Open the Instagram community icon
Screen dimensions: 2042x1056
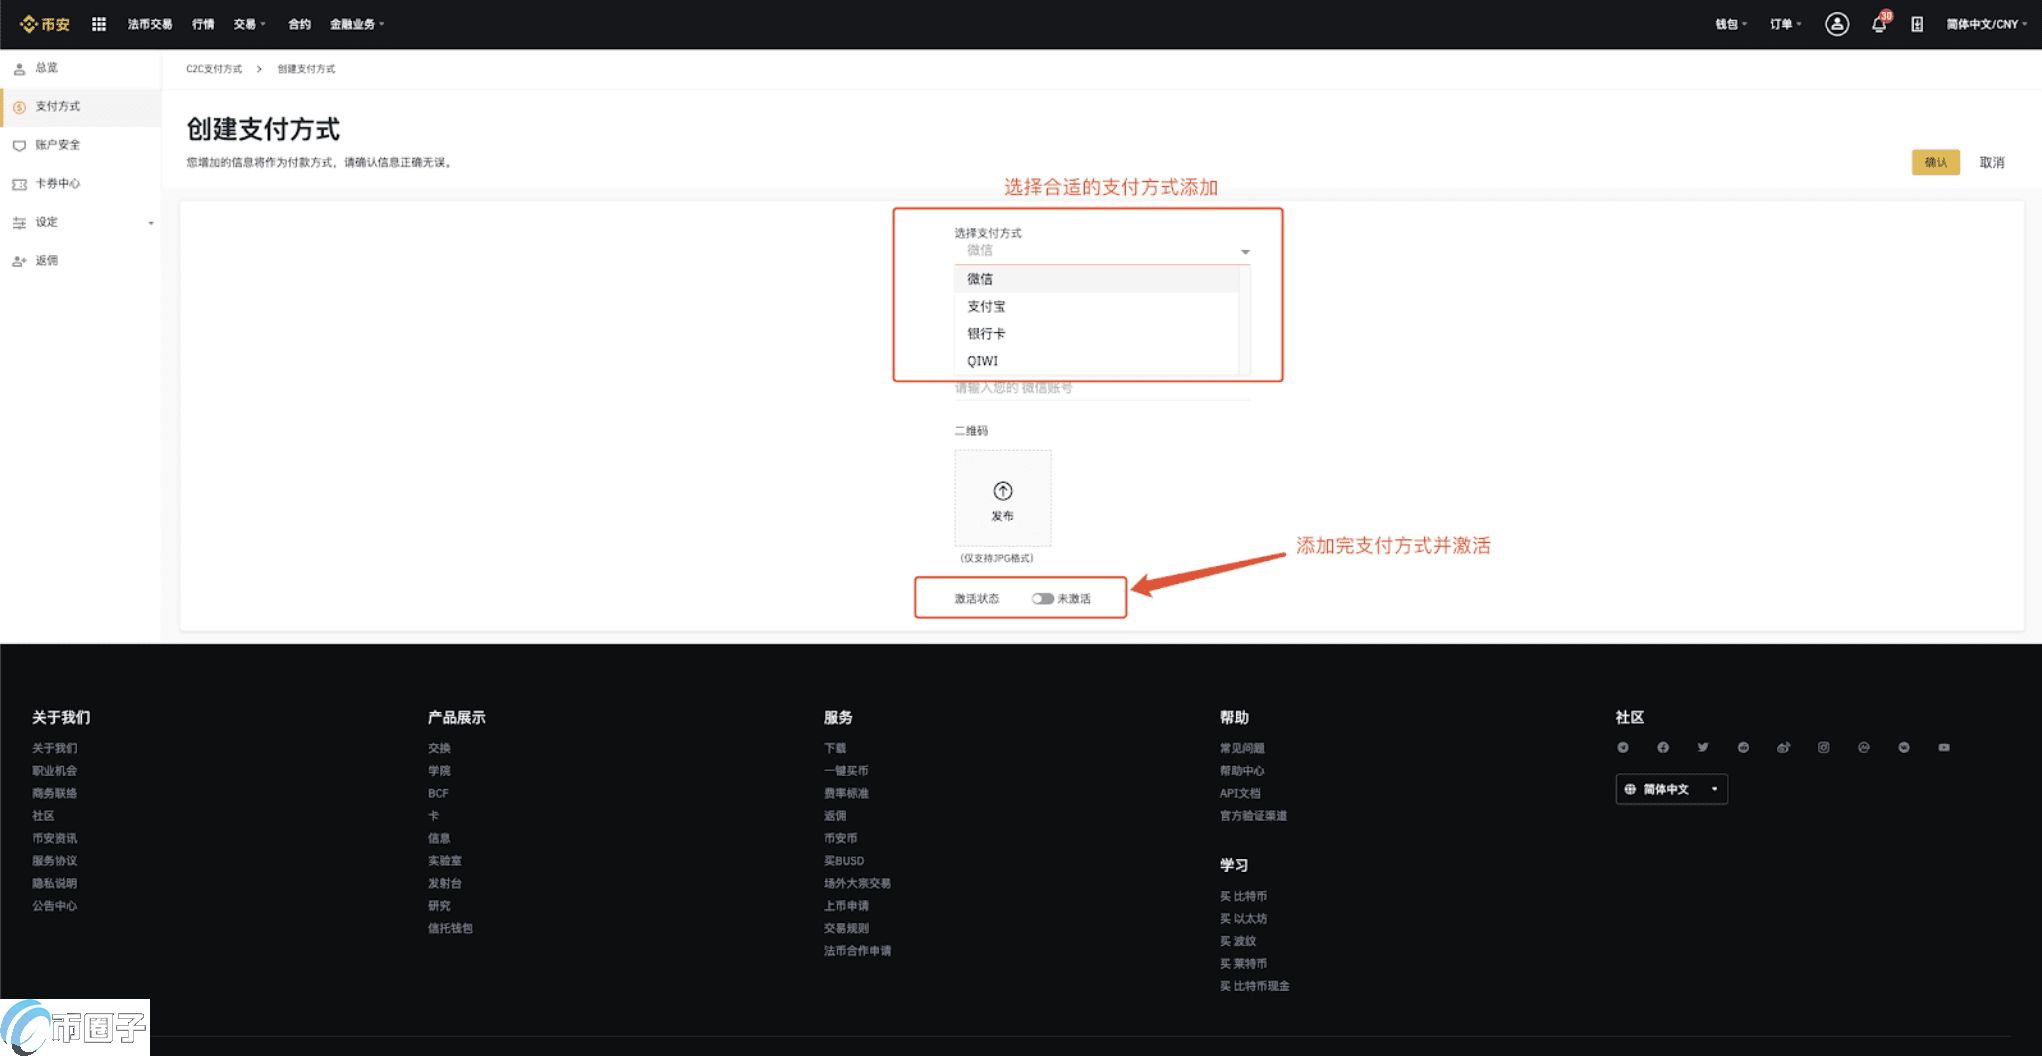pos(1824,747)
